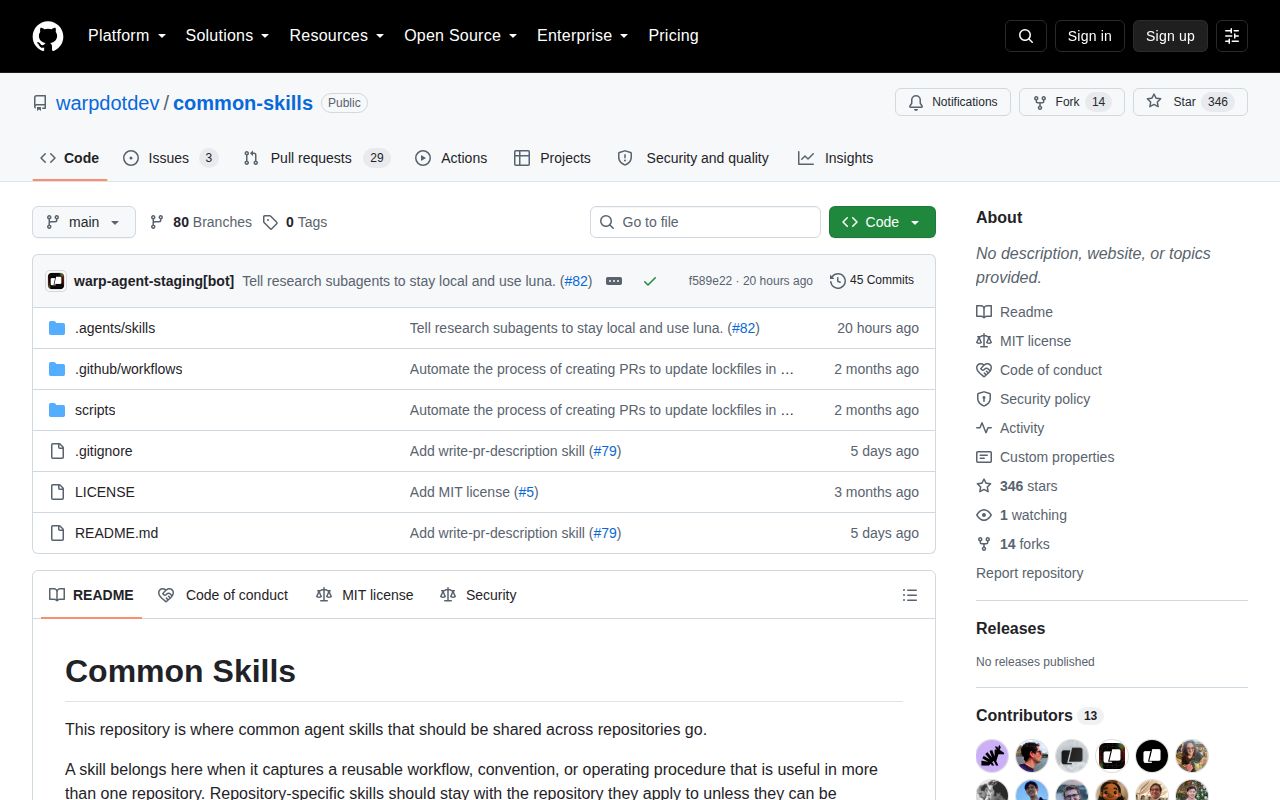Open the README outline list icon

910,595
